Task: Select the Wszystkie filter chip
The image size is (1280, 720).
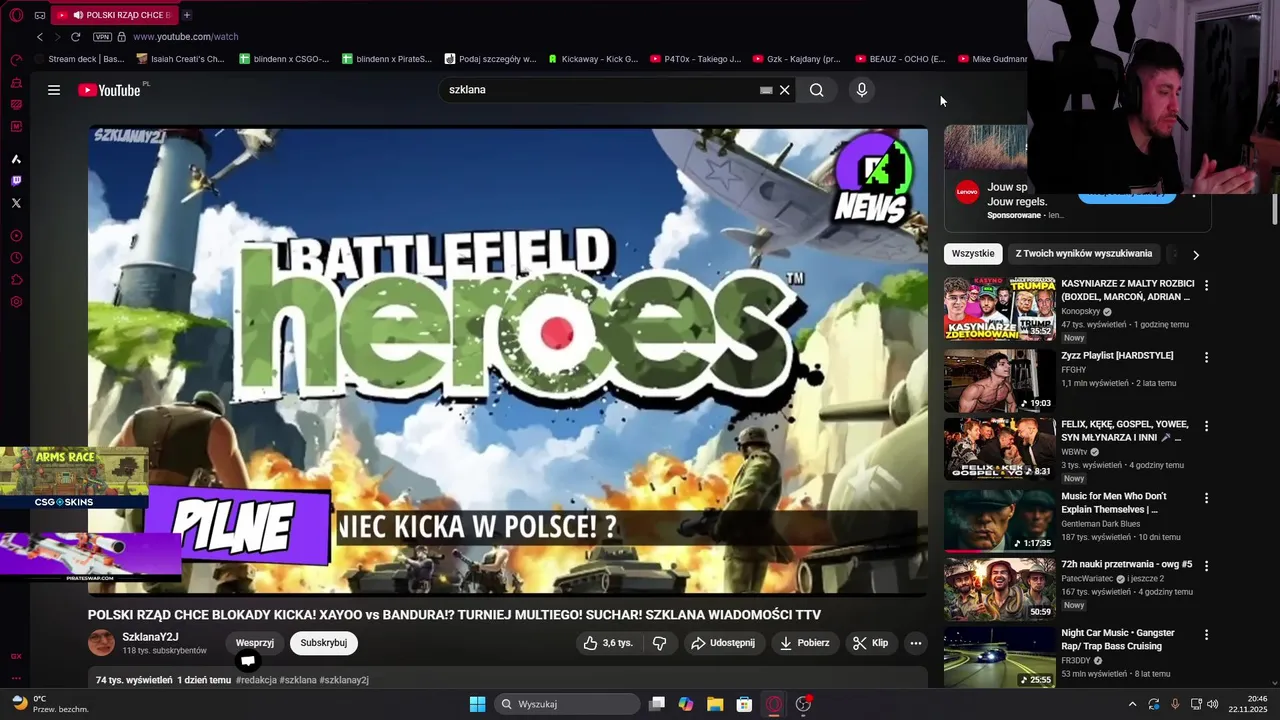Action: (973, 254)
